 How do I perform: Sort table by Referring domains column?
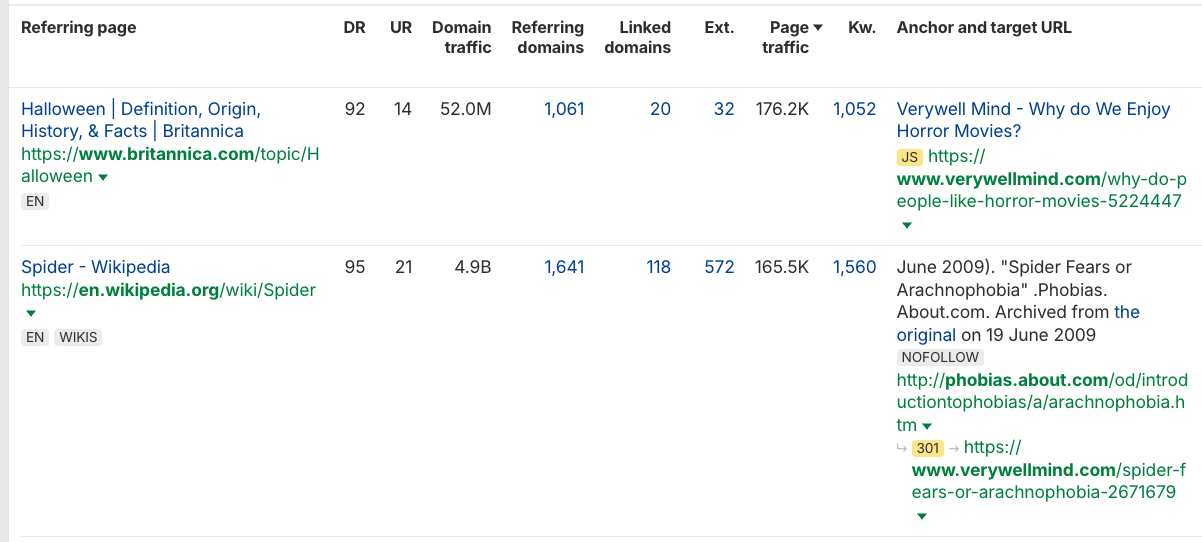[547, 37]
